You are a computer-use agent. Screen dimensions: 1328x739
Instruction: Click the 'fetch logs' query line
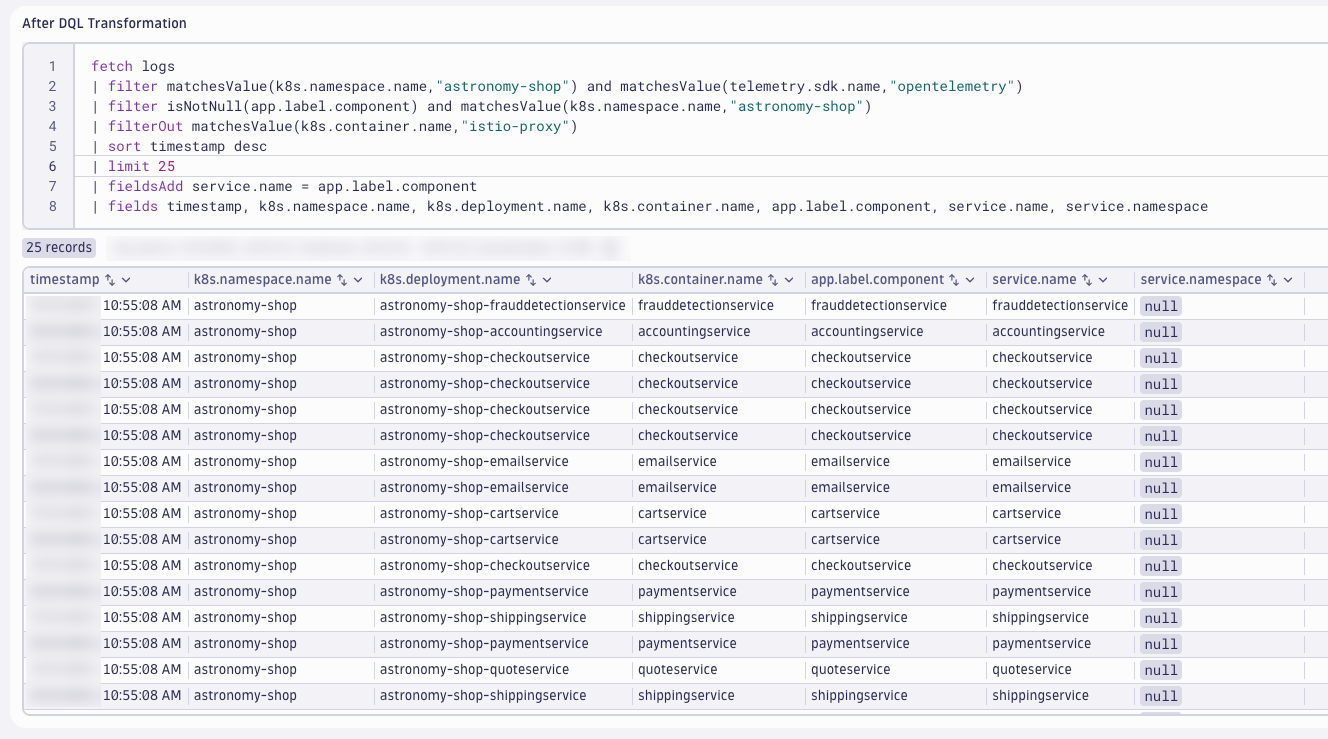[x=133, y=66]
